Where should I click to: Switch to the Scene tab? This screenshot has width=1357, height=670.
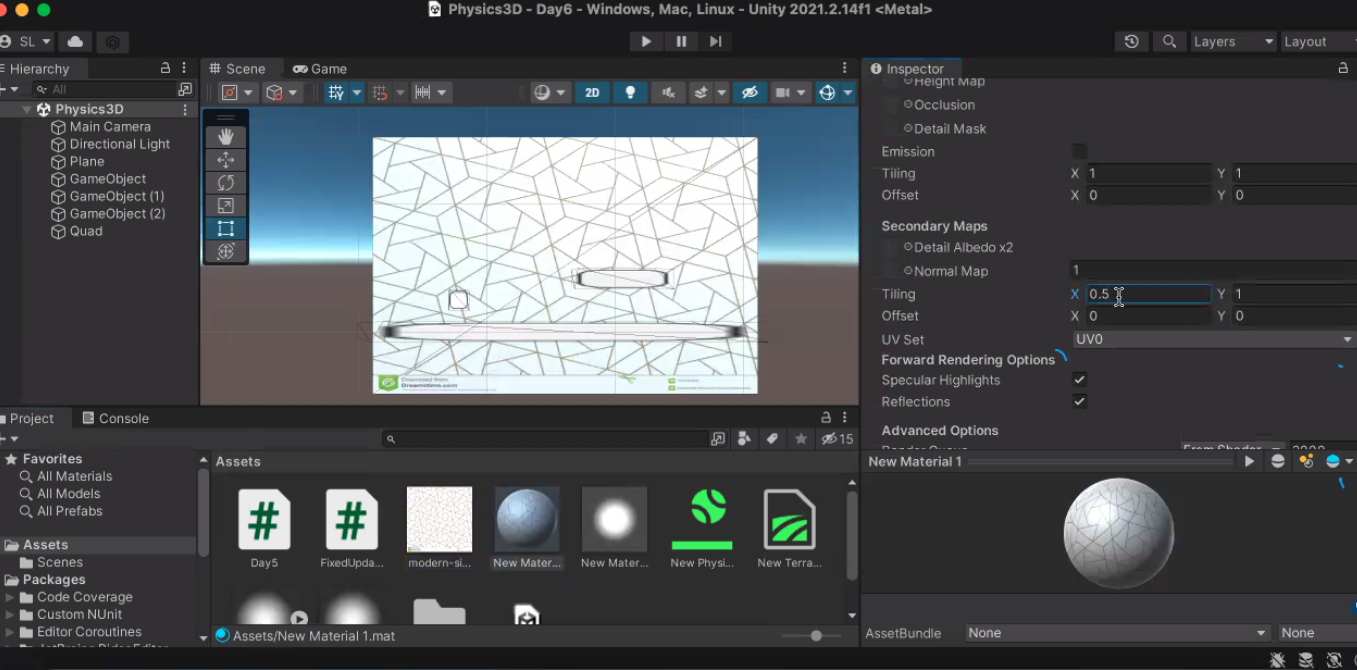point(237,68)
